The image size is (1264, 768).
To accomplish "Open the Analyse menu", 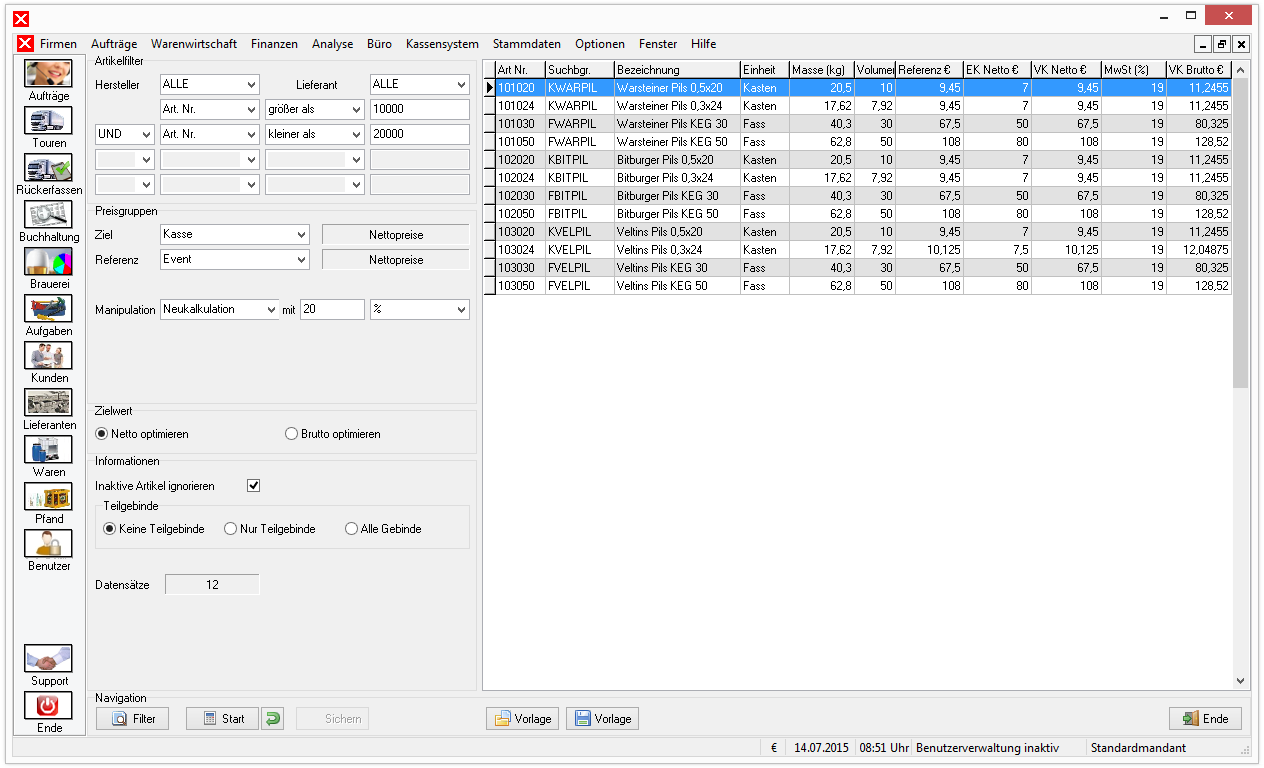I will point(332,44).
